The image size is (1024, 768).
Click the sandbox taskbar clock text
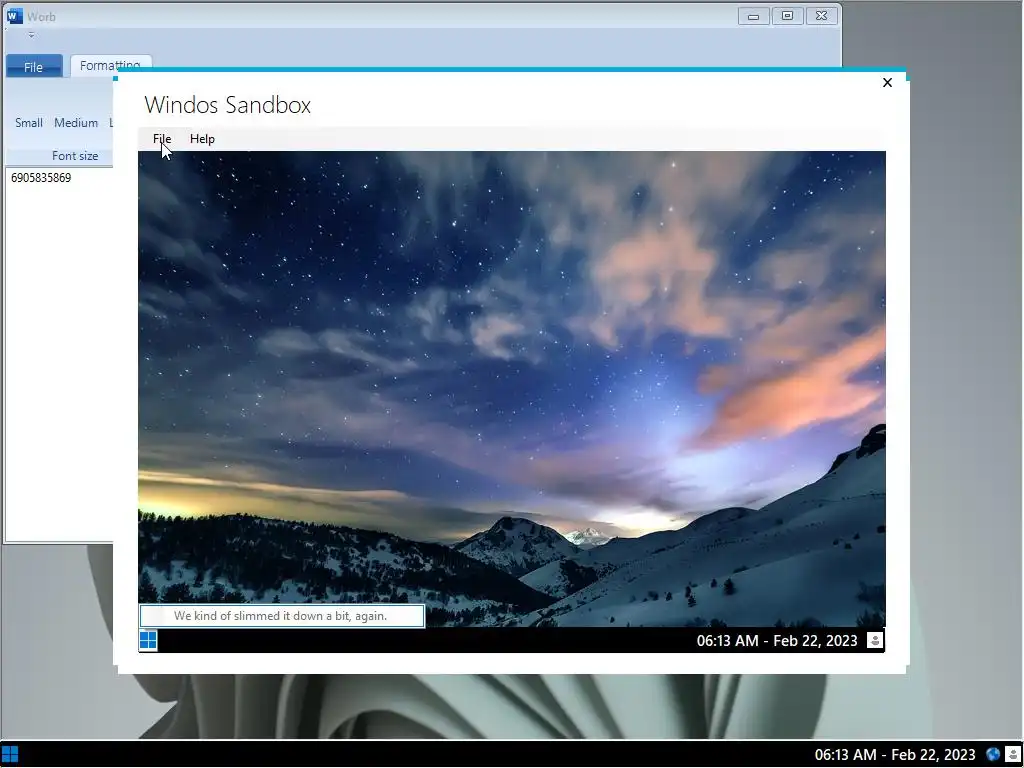click(776, 641)
